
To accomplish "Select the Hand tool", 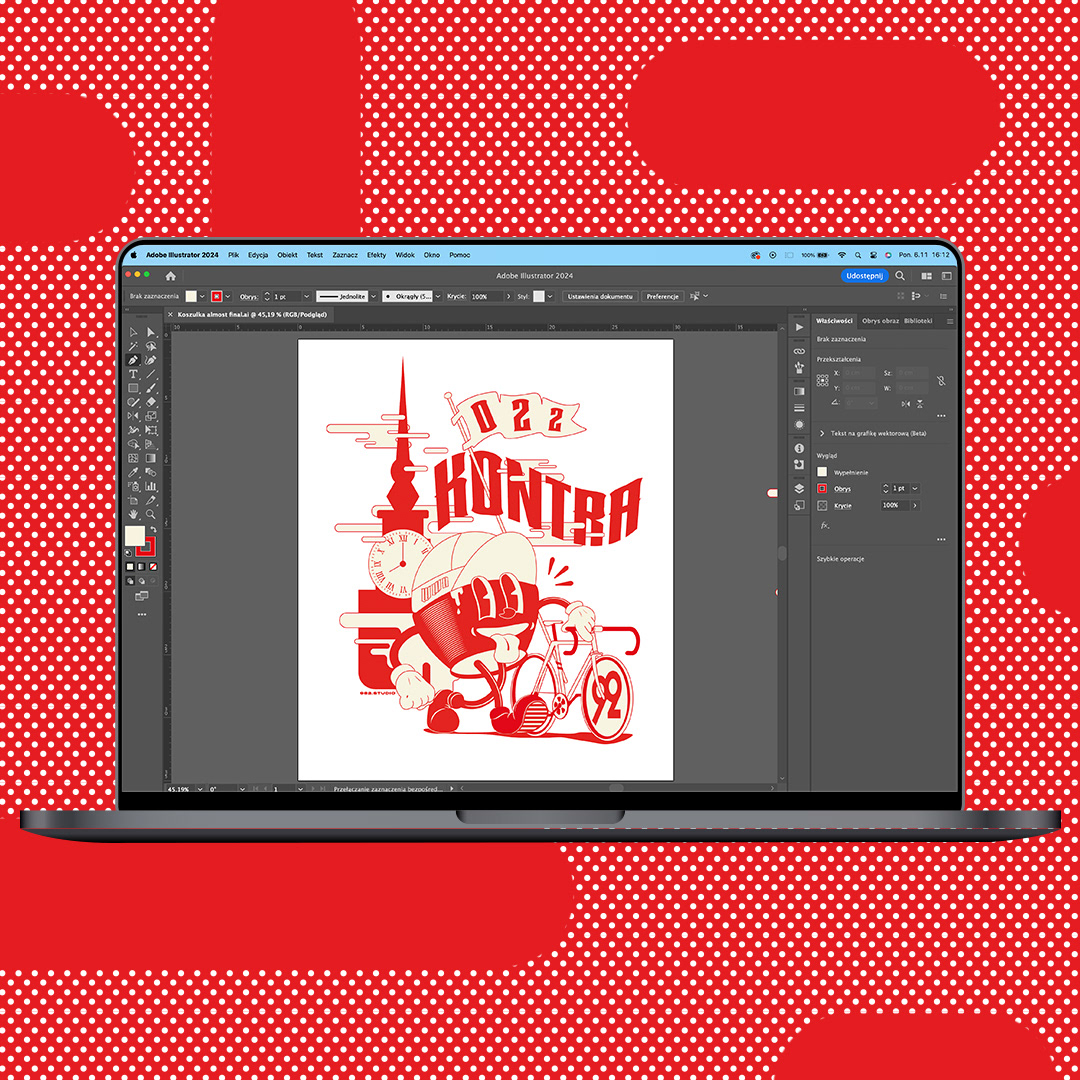I will tap(133, 514).
